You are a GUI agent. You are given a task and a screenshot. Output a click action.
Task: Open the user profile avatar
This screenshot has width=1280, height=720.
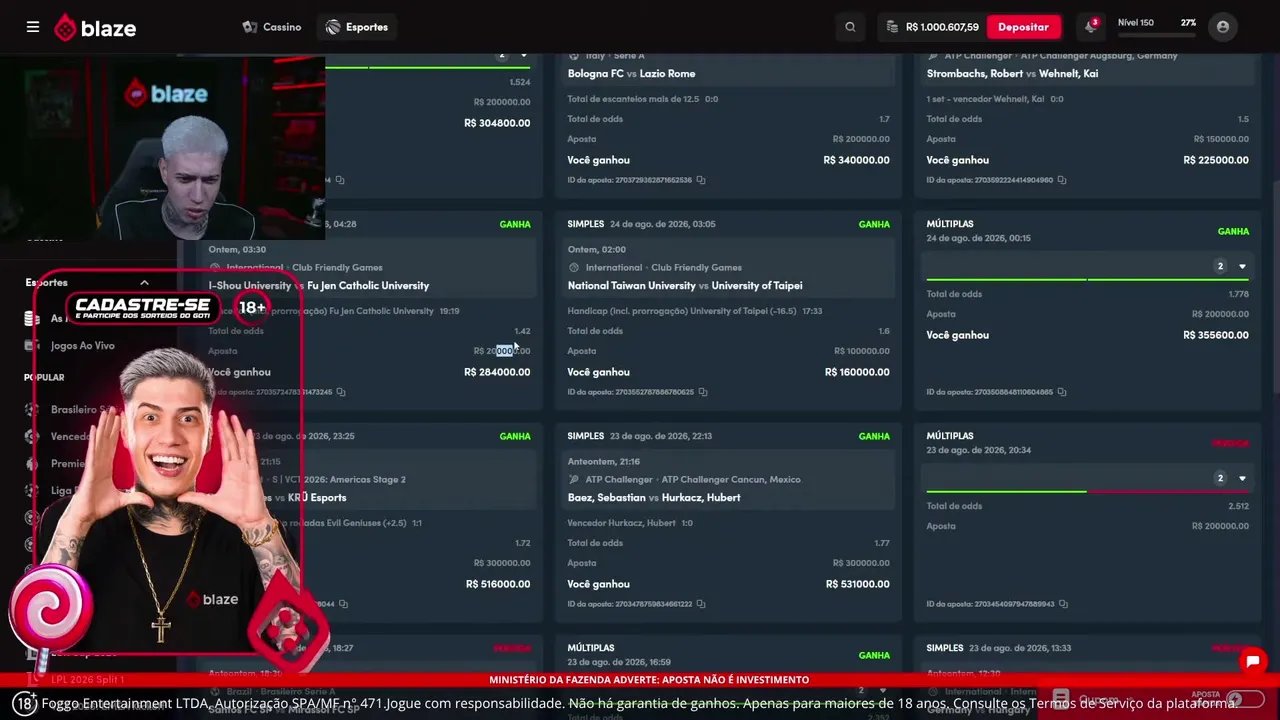click(x=1222, y=27)
